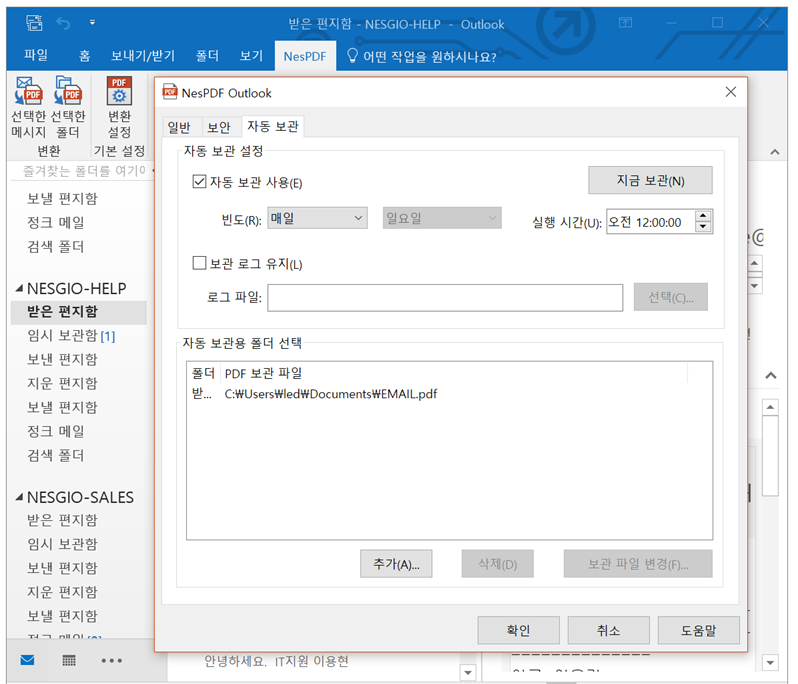
Task: Click the 추가 button to add folder
Action: coord(395,563)
